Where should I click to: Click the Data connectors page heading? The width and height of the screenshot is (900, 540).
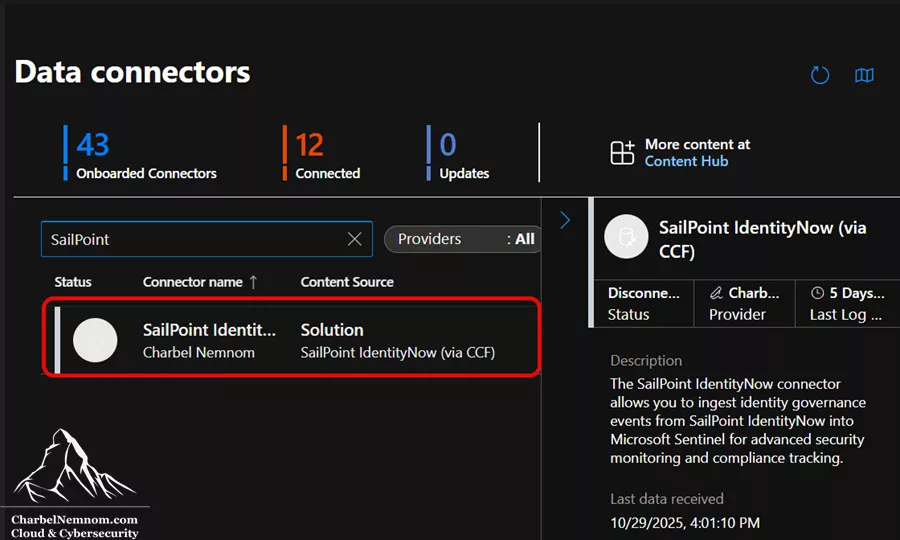tap(132, 72)
